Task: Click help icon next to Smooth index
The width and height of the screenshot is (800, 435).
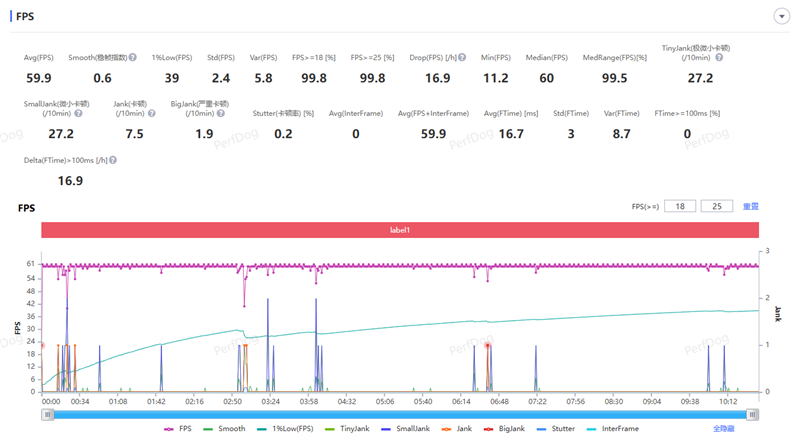Action: point(132,58)
